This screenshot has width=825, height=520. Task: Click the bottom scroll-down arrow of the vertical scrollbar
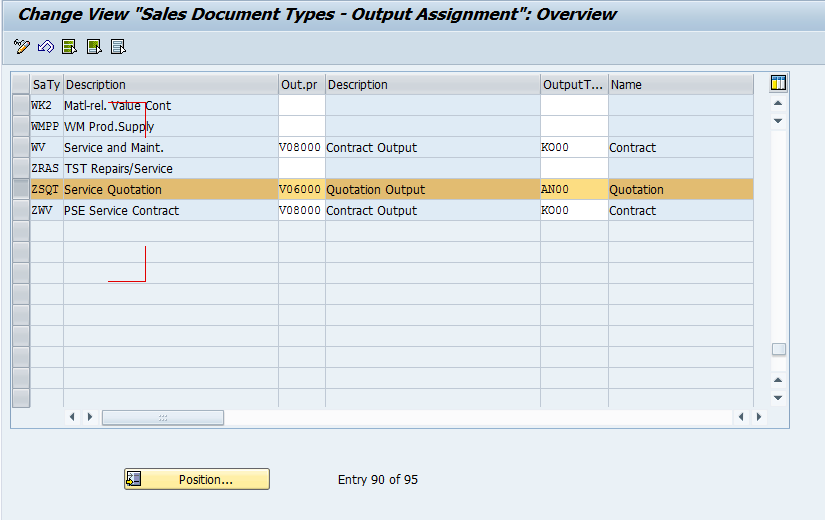(778, 398)
